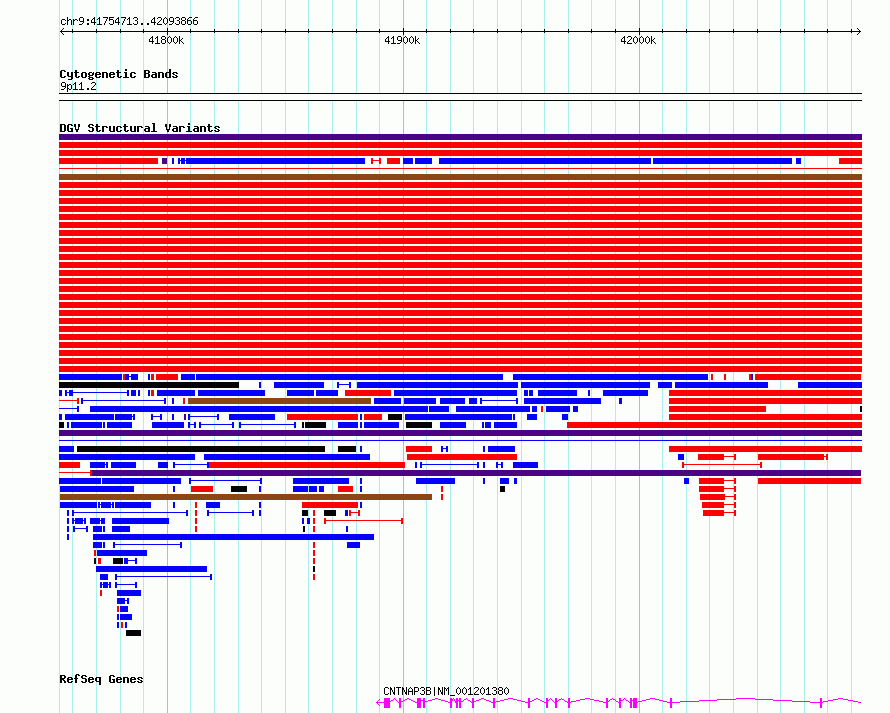Image resolution: width=890 pixels, height=713 pixels.
Task: Click the CNTNAP3B|NM_001201380 gene label
Action: [x=446, y=691]
